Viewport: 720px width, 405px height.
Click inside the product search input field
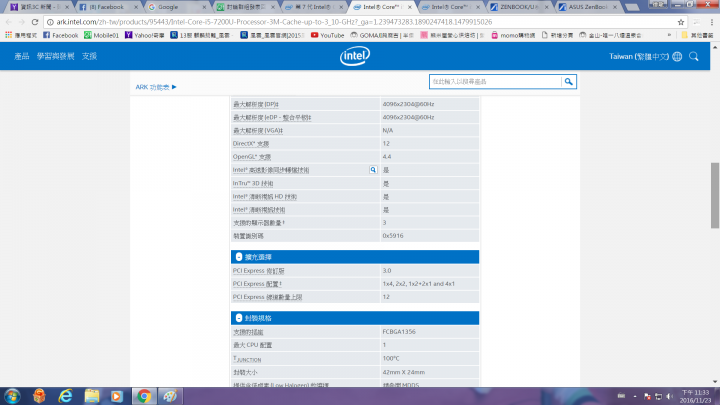[495, 82]
